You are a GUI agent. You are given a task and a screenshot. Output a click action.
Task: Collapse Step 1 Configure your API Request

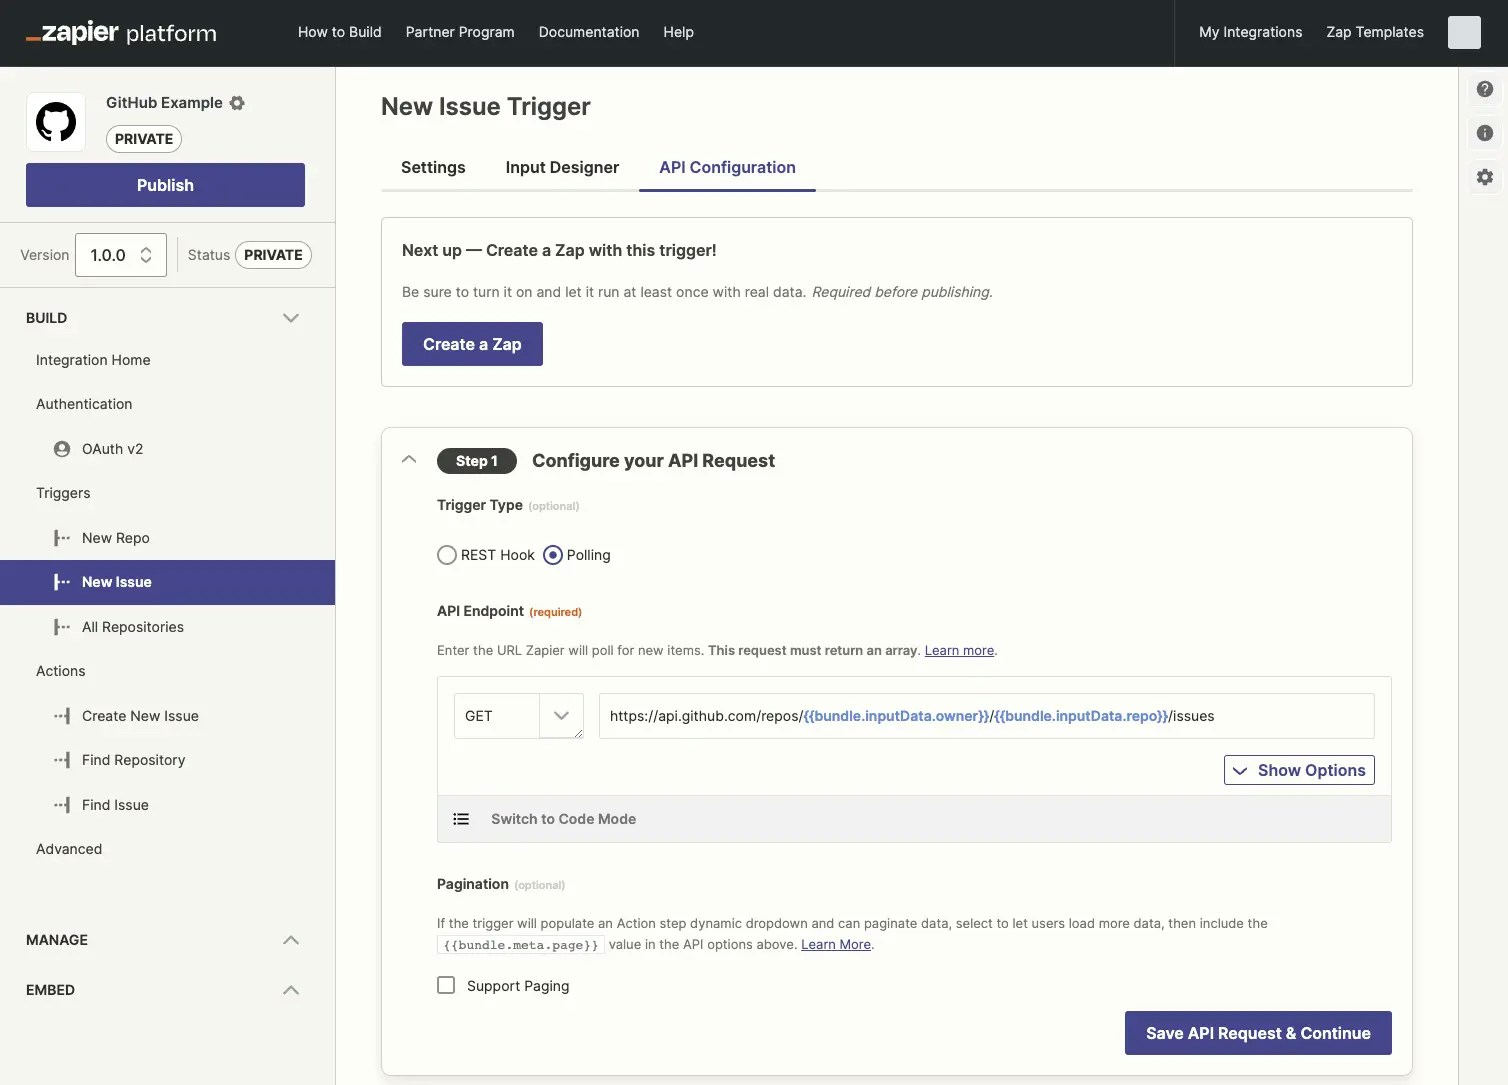(409, 460)
